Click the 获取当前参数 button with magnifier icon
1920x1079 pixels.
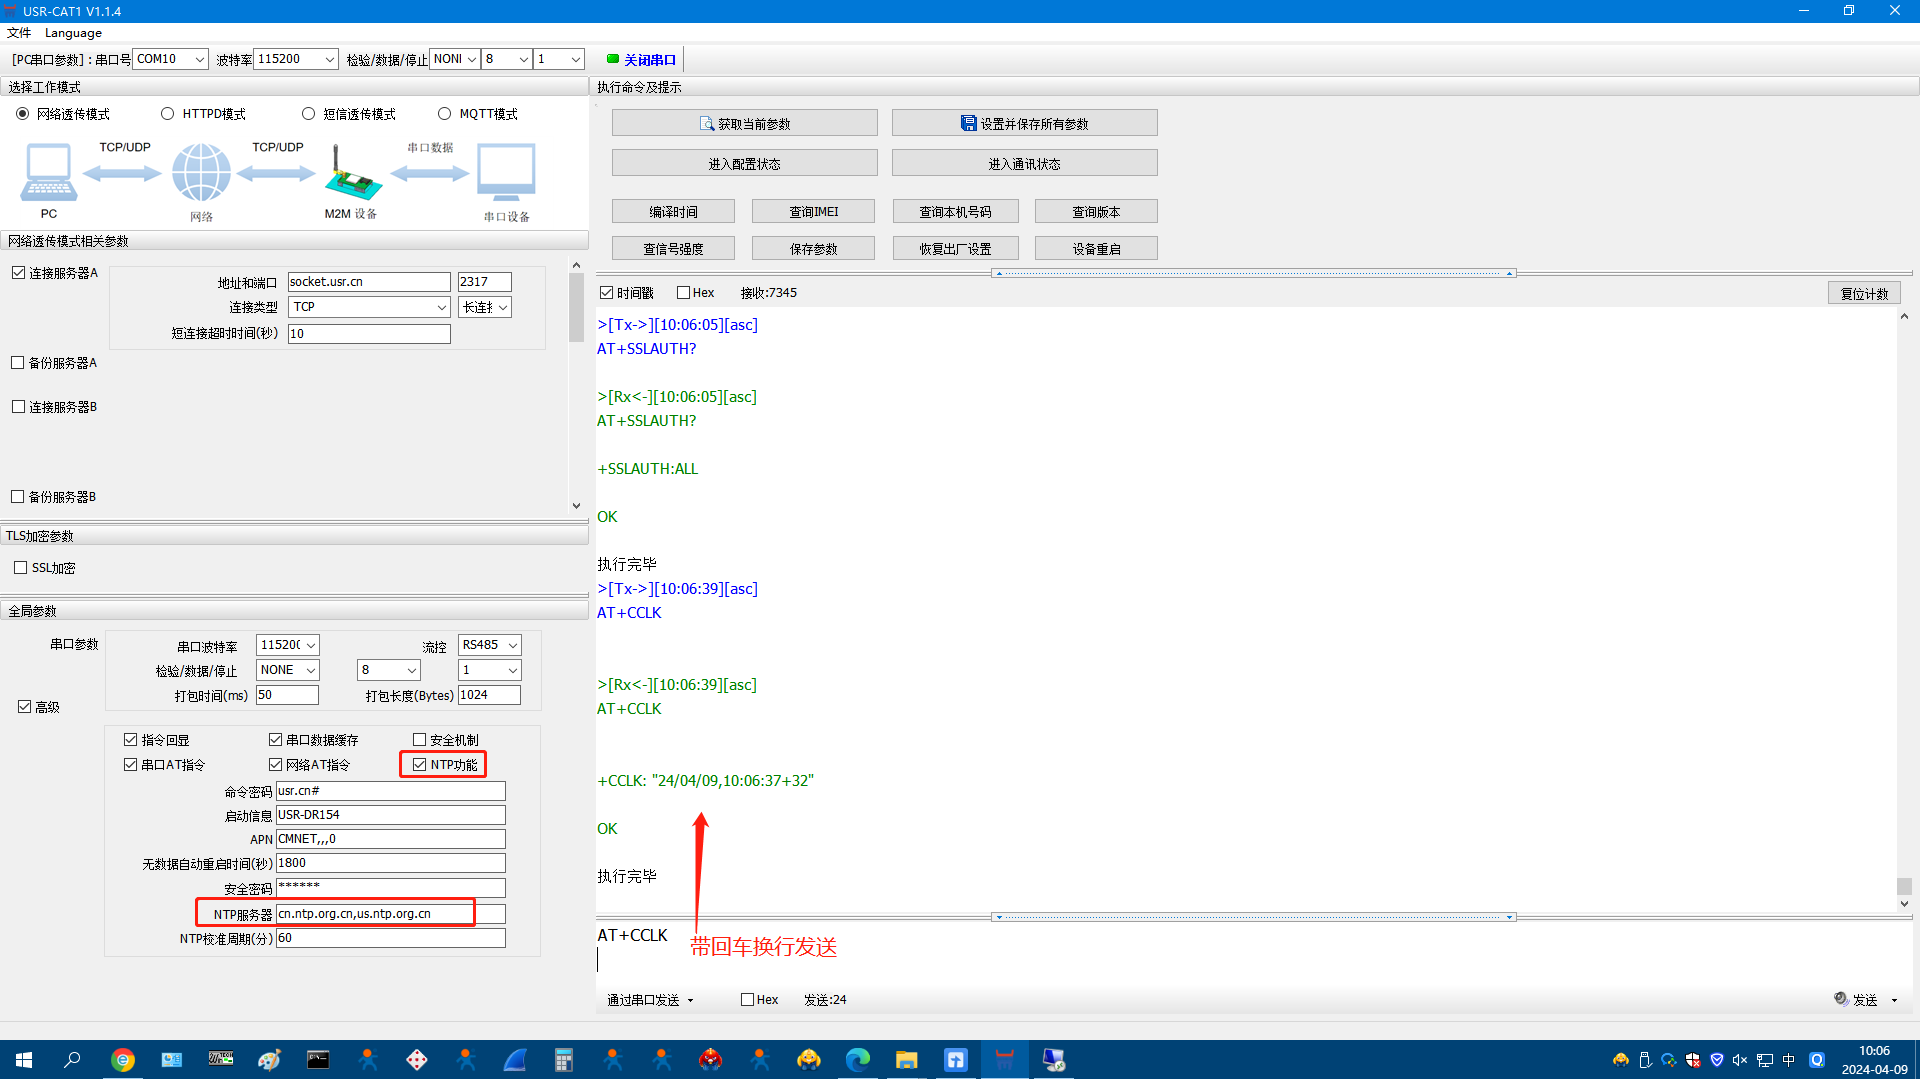click(x=744, y=124)
